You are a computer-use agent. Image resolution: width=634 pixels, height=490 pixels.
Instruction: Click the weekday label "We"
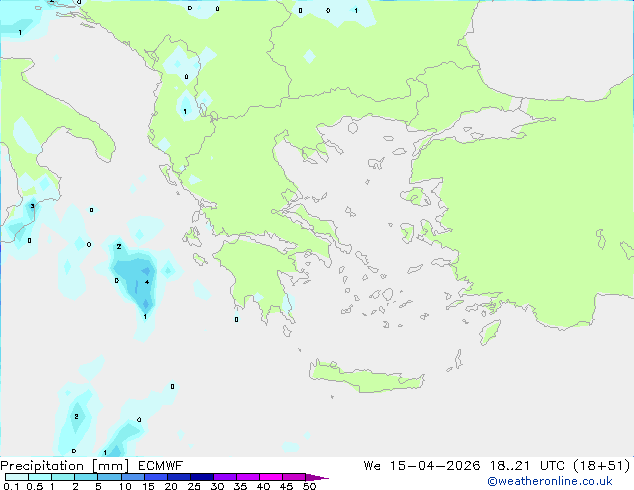(372, 466)
